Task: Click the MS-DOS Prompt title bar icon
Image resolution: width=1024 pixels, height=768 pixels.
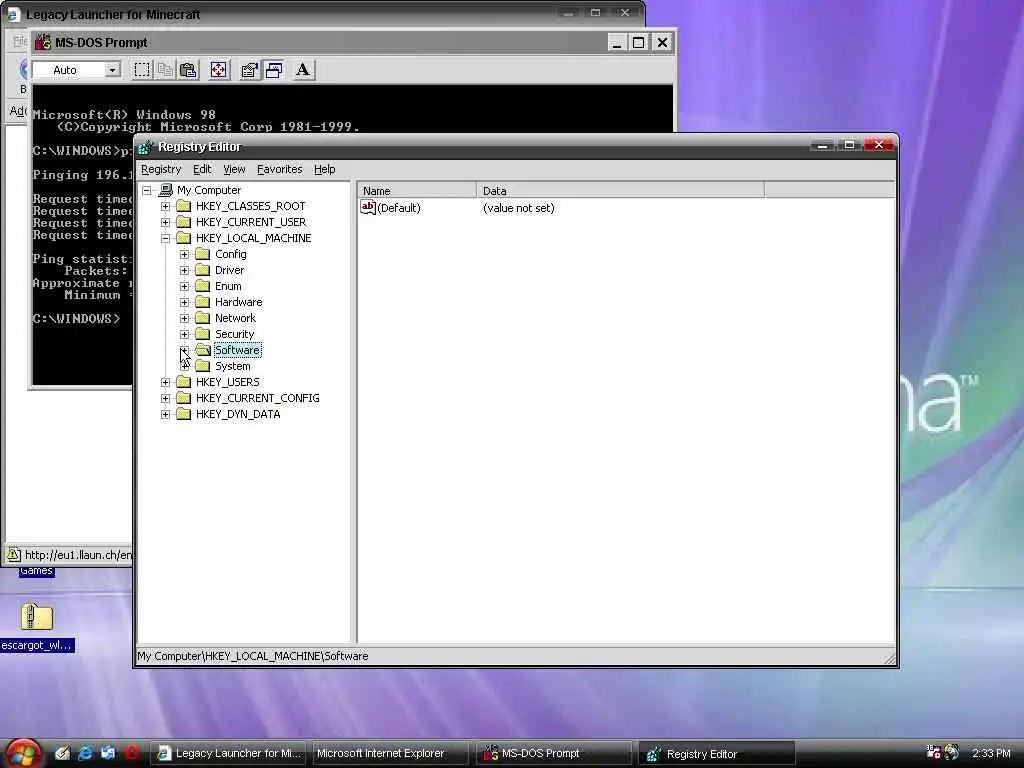Action: [43, 42]
